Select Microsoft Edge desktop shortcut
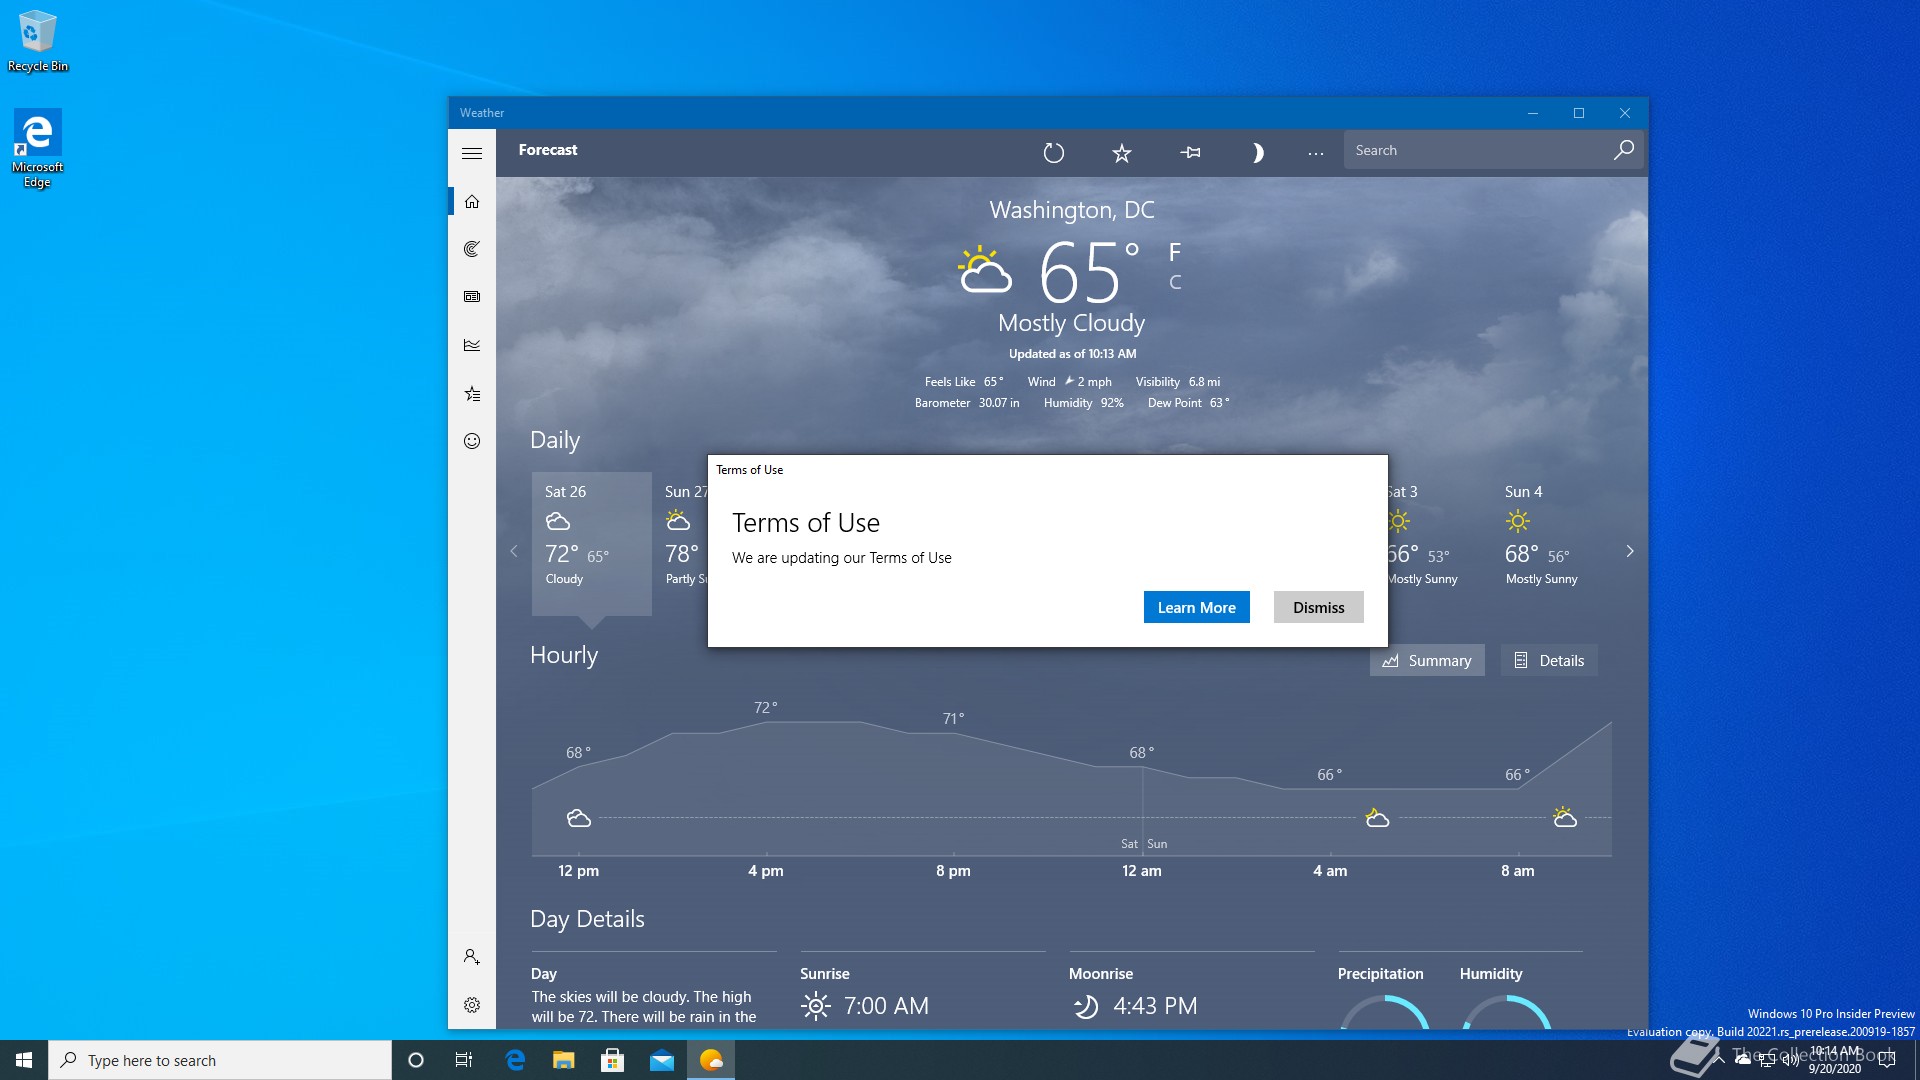This screenshot has width=1920, height=1080. [37, 148]
